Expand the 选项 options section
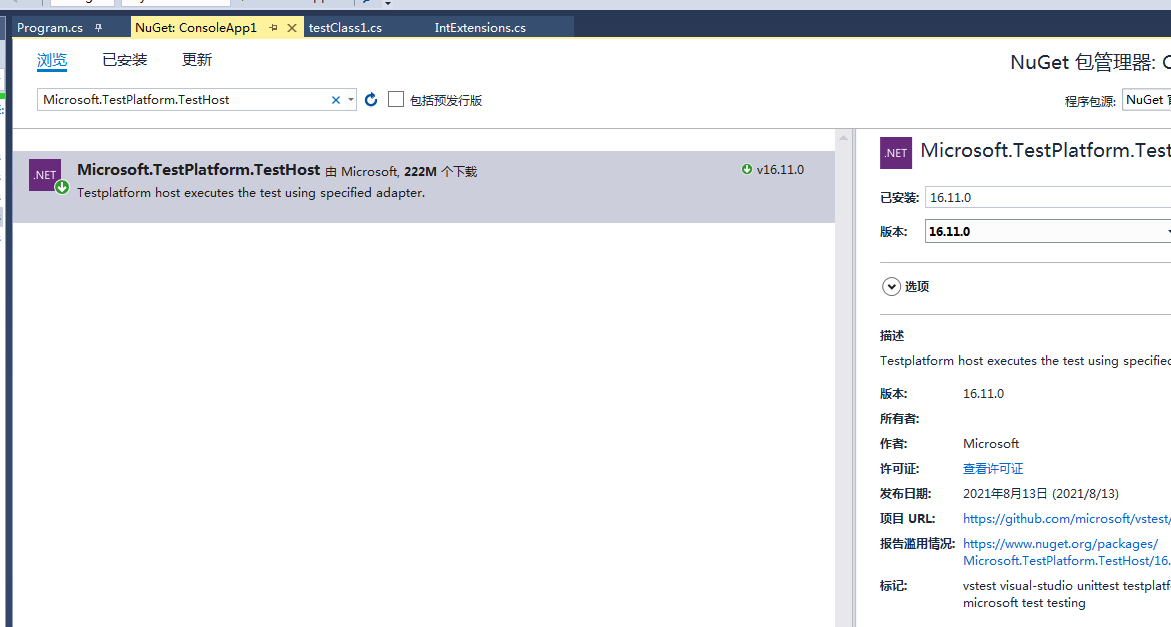1171x627 pixels. click(x=891, y=287)
